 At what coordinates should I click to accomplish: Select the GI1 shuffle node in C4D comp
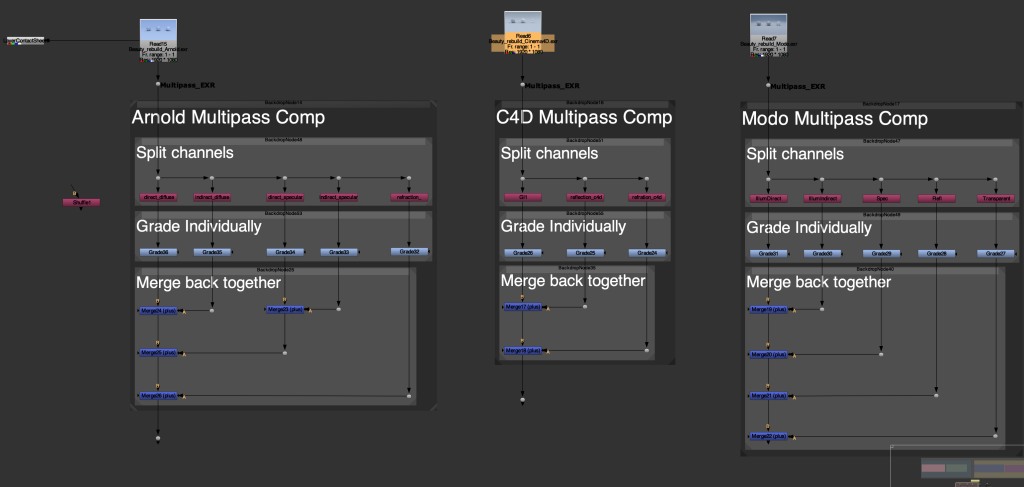[x=522, y=197]
